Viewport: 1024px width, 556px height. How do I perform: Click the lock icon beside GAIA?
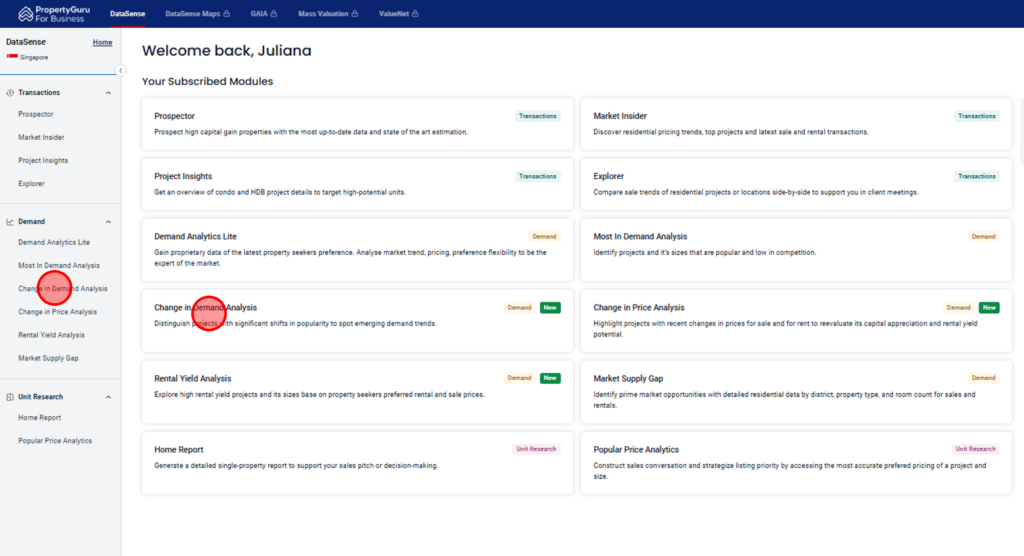coord(274,14)
